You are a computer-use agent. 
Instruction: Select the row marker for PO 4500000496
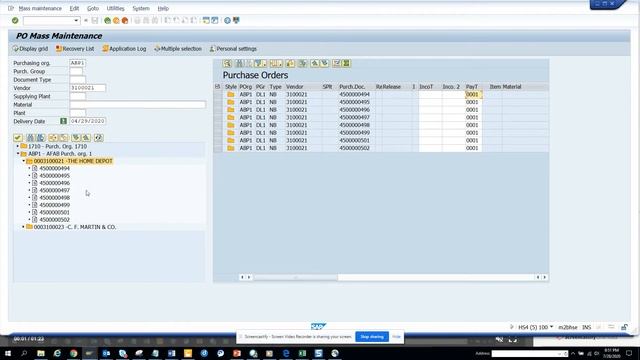coord(218,110)
